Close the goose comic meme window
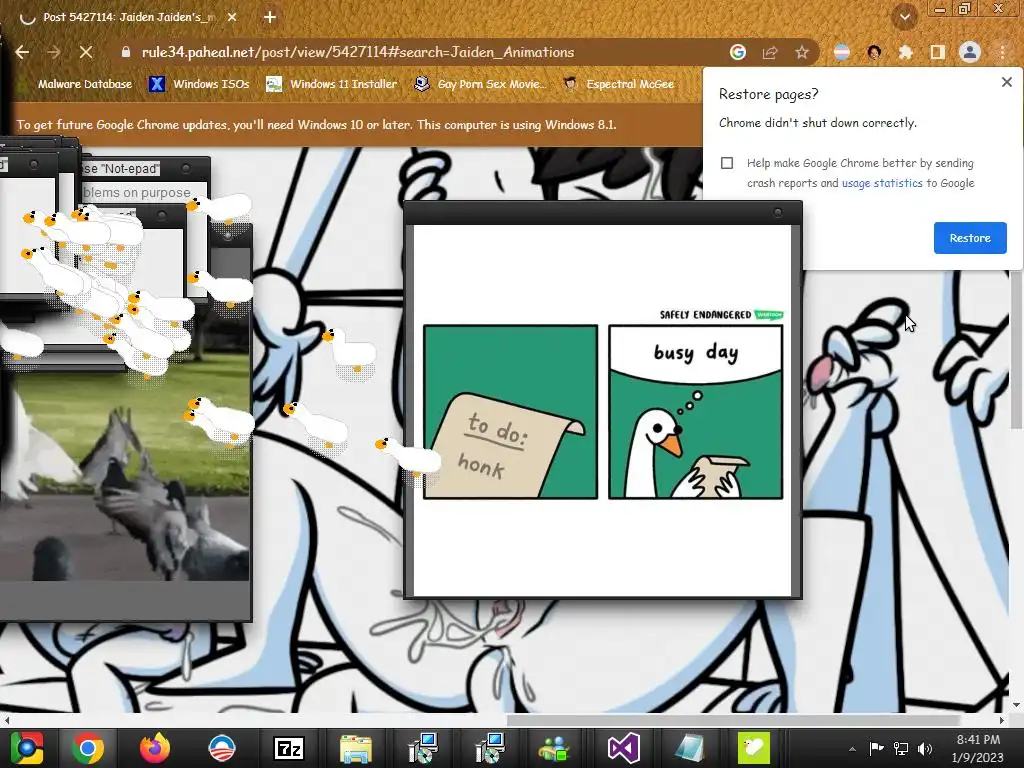The width and height of the screenshot is (1024, 768). (777, 213)
